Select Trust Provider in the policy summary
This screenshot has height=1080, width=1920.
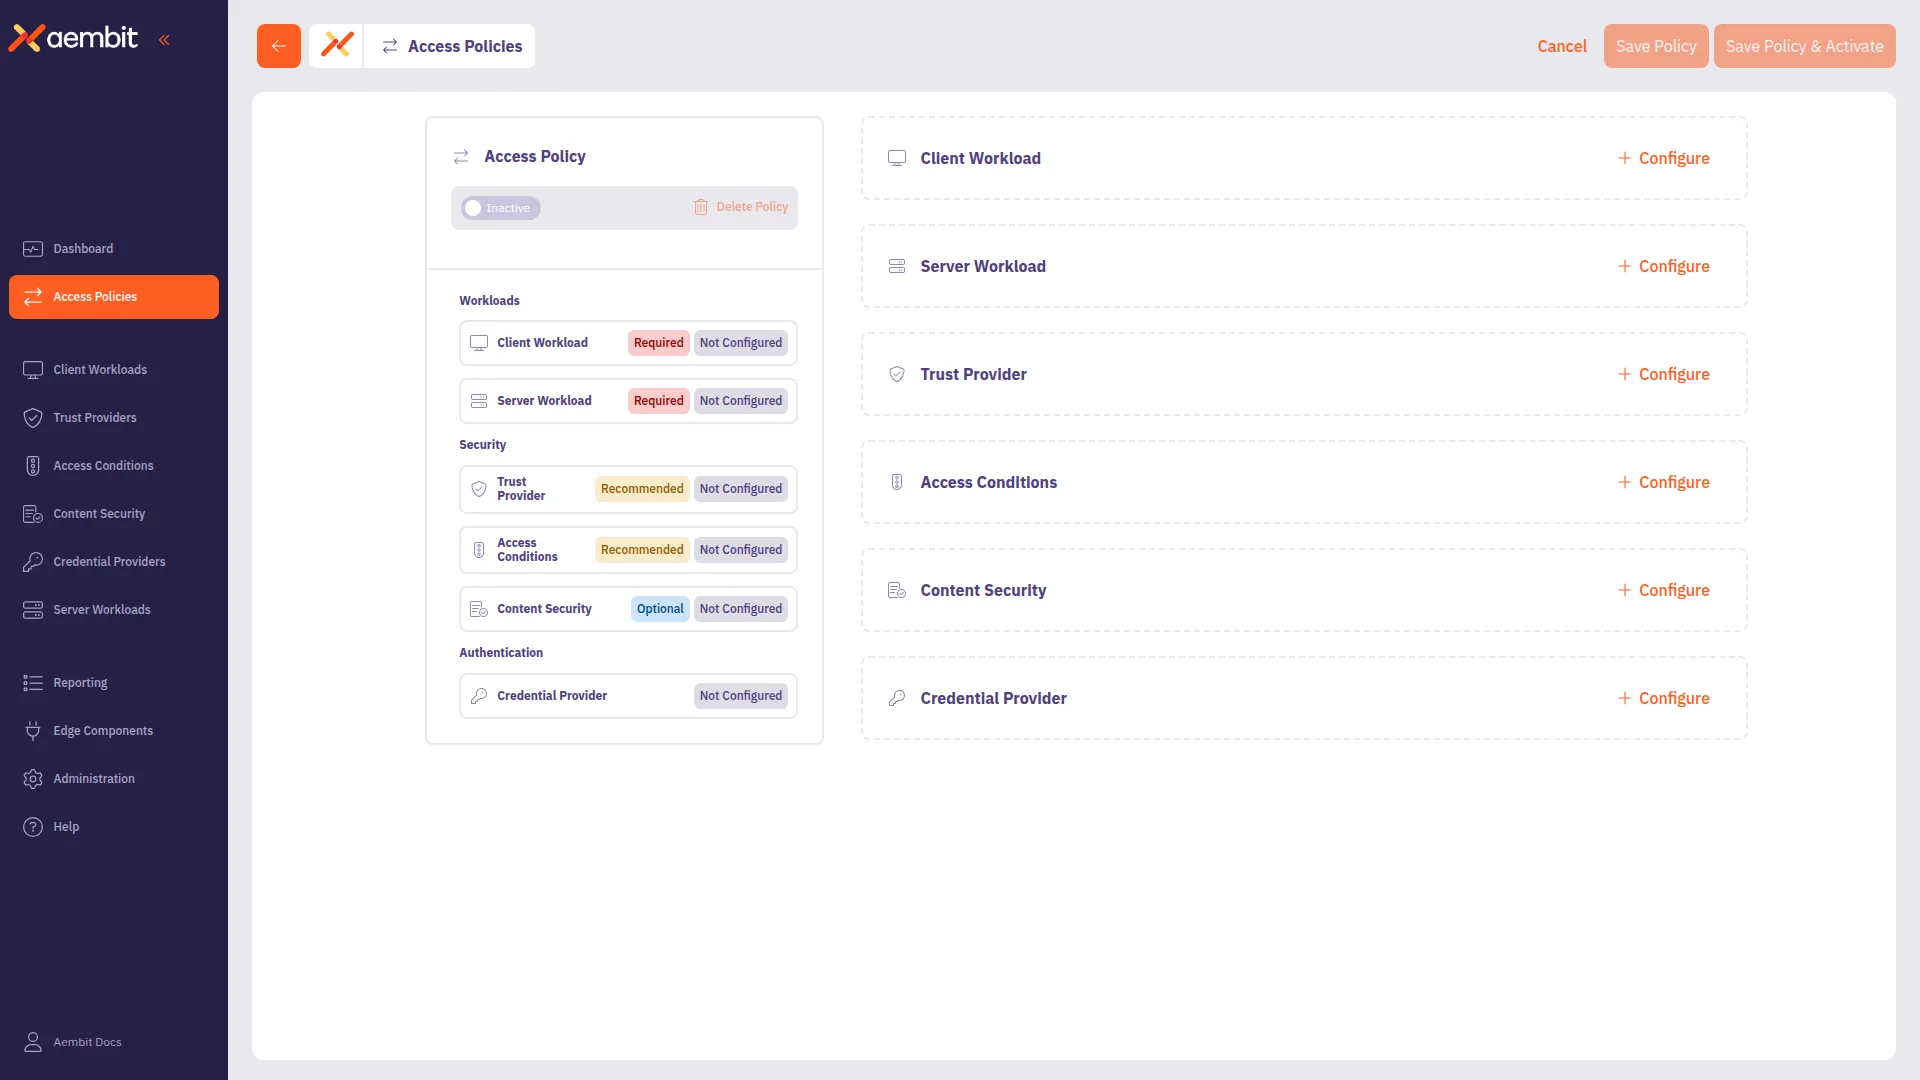point(628,489)
